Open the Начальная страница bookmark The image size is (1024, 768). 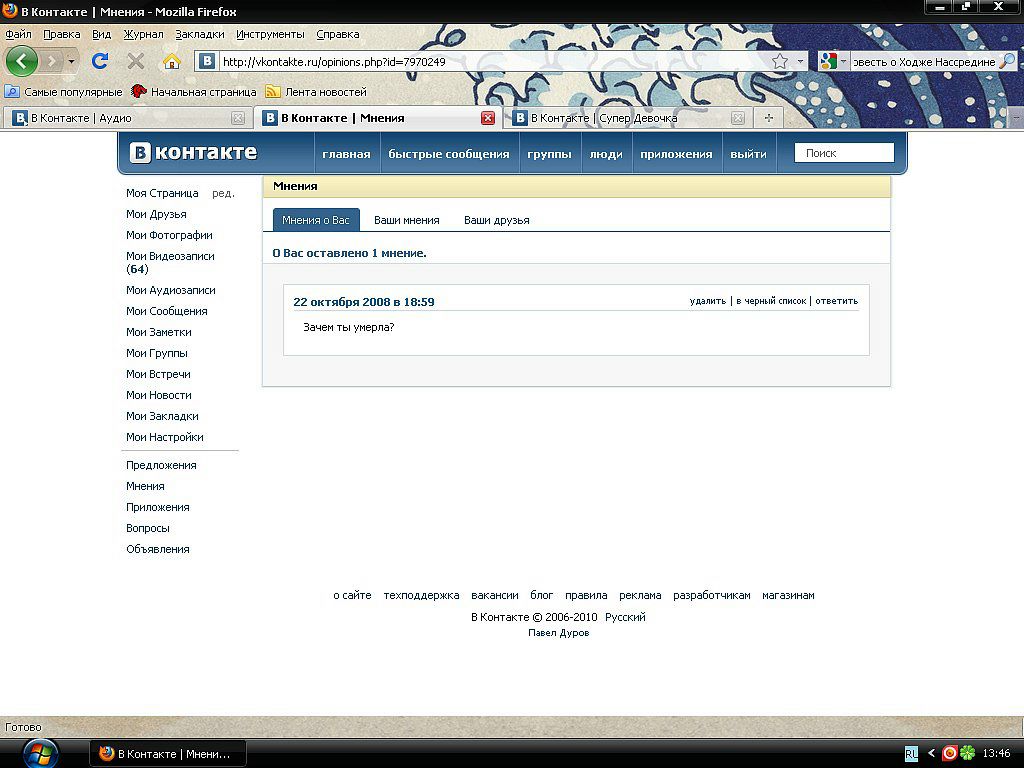tap(194, 92)
